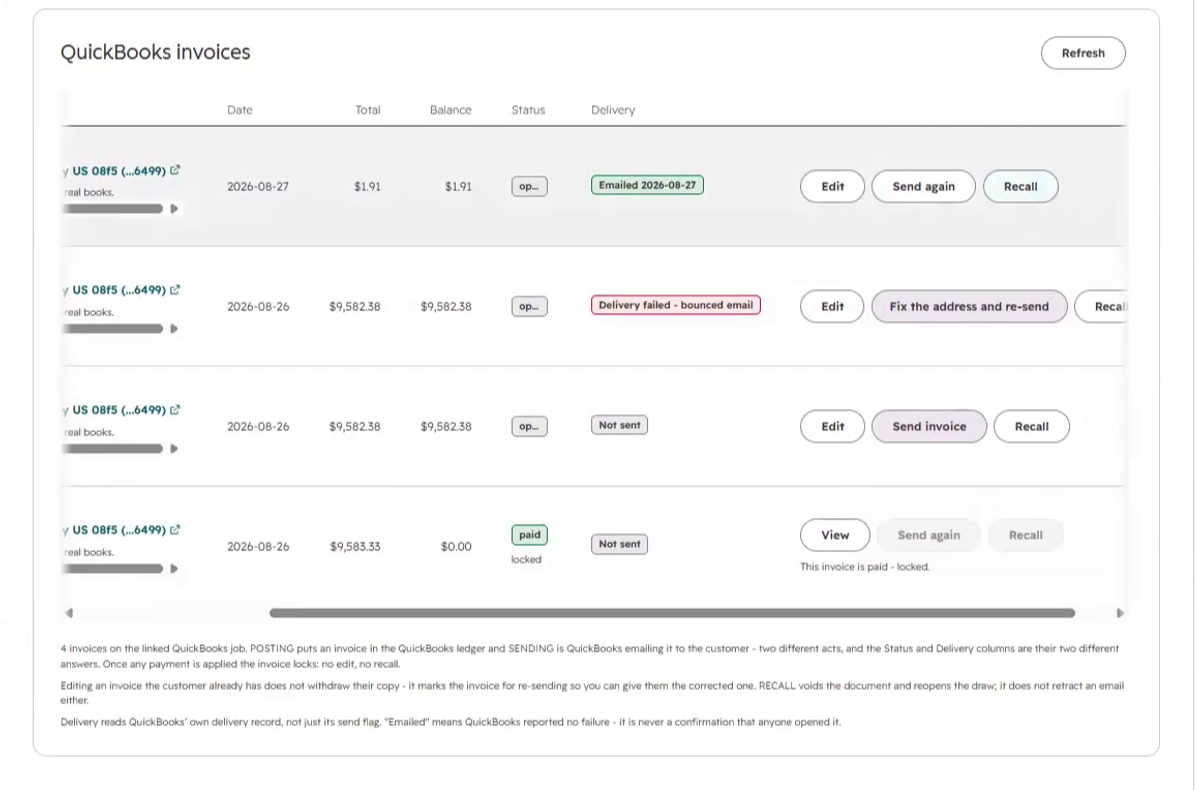Click the QuickBooks invoices heading
The image size is (1195, 790).
click(x=155, y=52)
